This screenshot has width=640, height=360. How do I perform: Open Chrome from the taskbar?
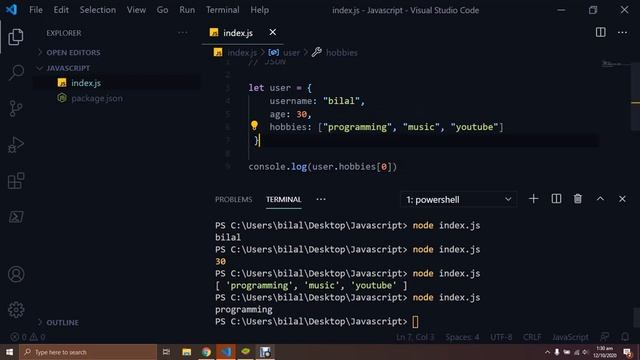(206, 352)
